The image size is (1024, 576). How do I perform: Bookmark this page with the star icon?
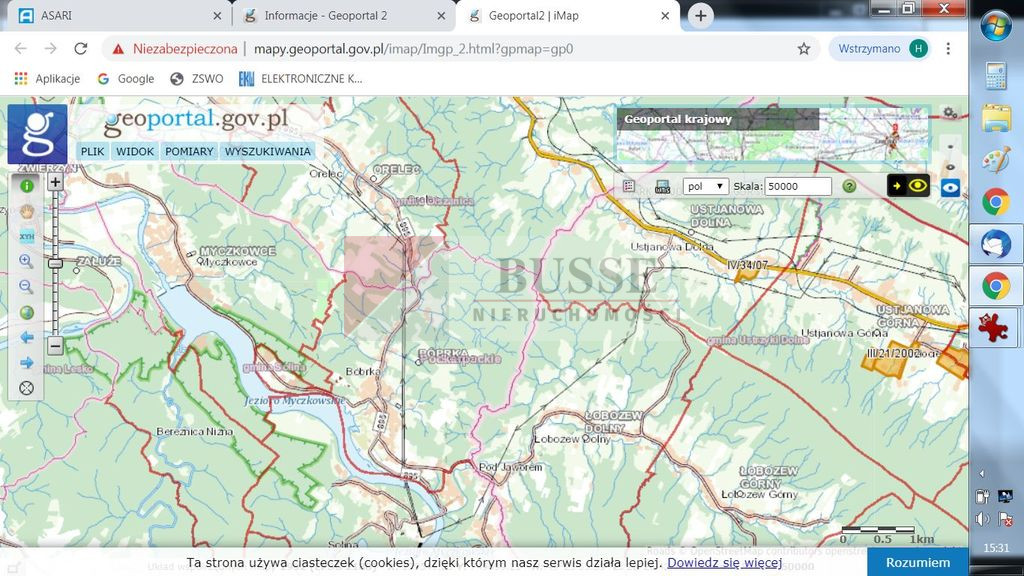click(x=804, y=48)
